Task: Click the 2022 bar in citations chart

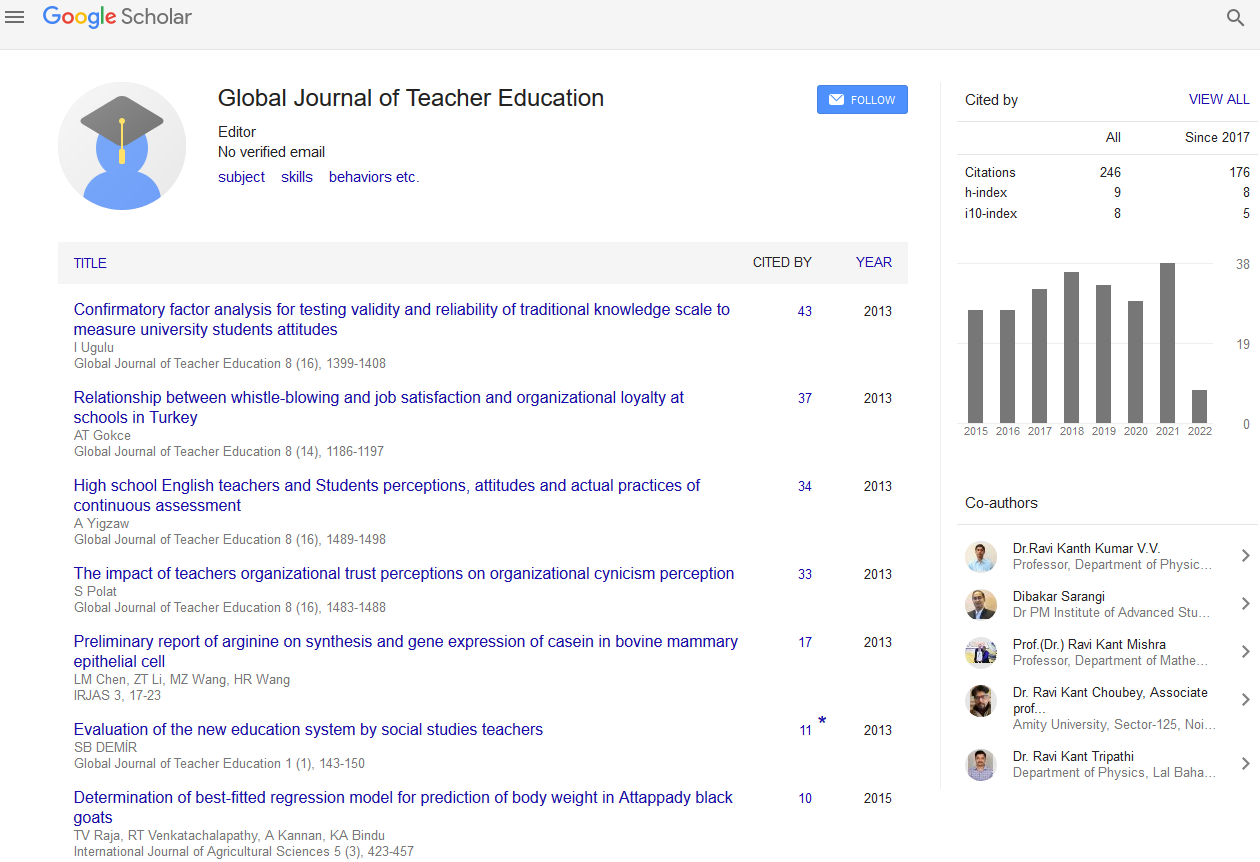Action: [1199, 406]
